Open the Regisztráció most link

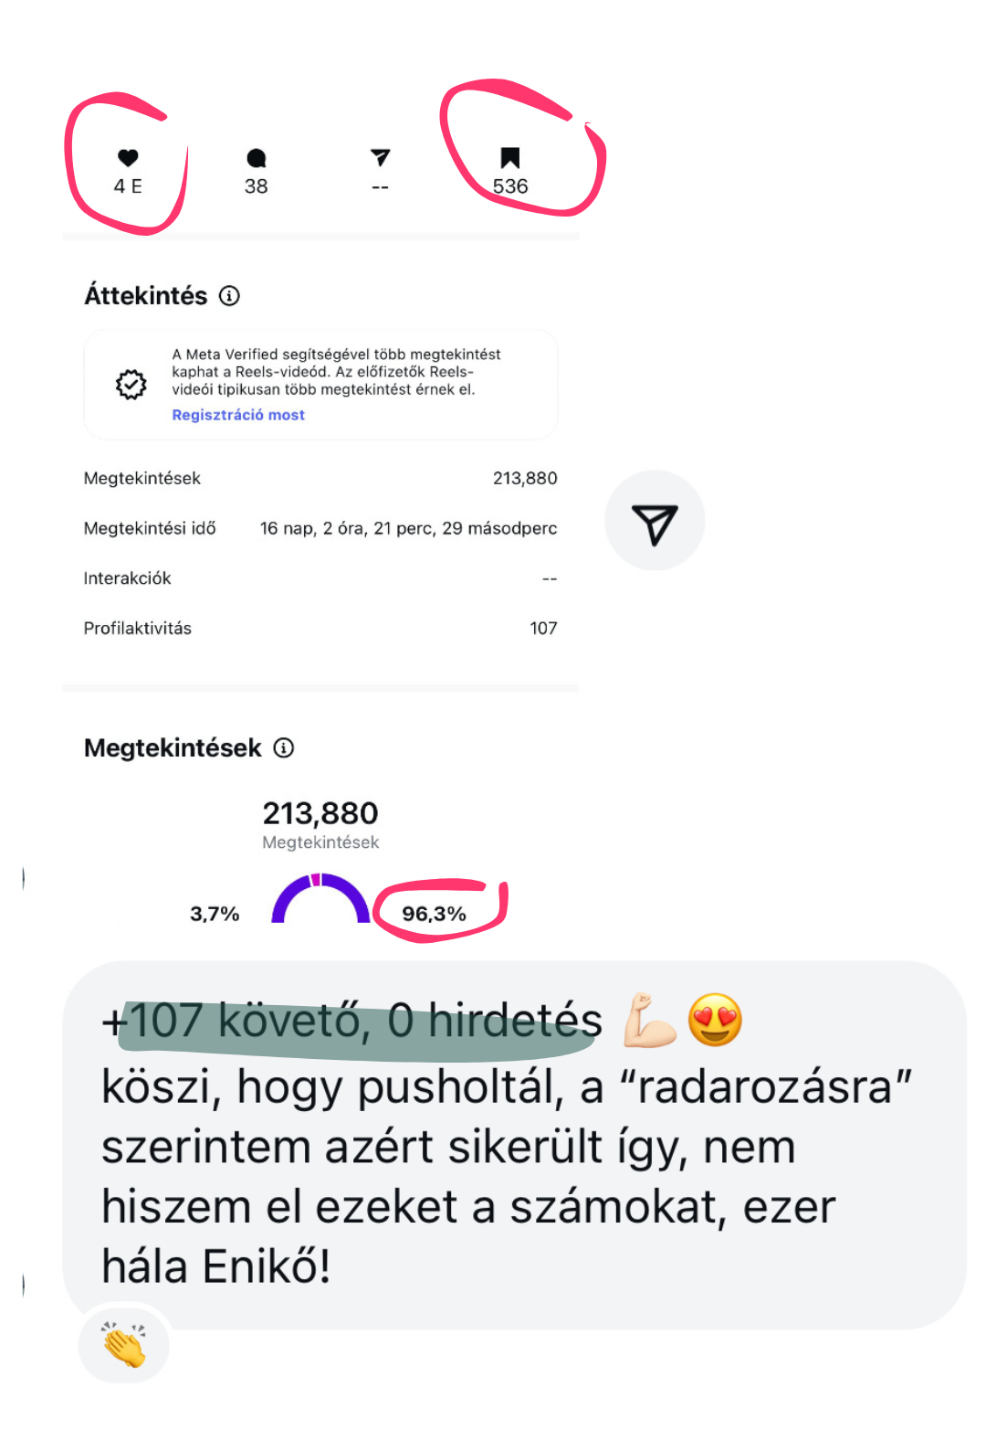(x=238, y=415)
